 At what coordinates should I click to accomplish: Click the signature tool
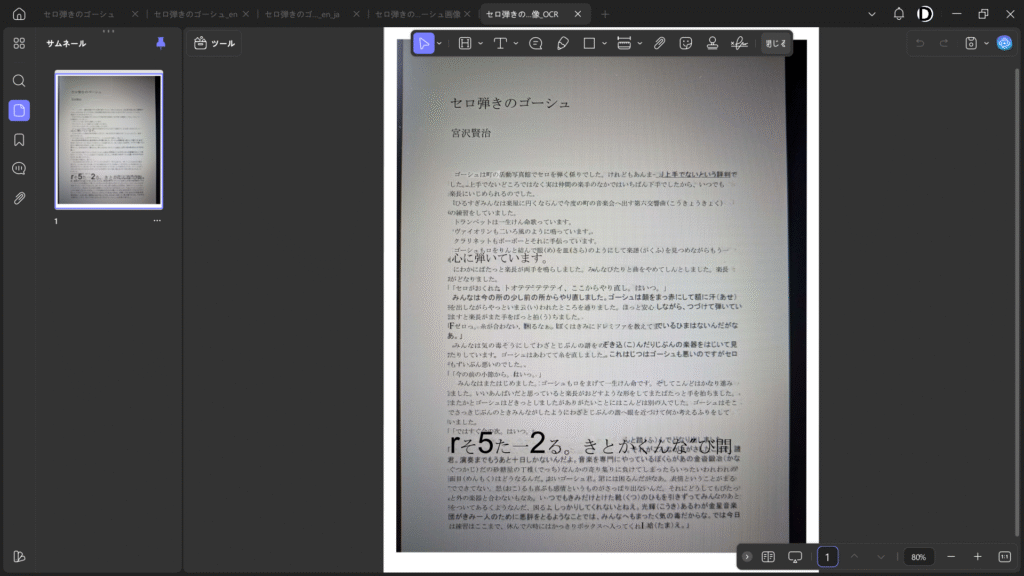pos(739,43)
